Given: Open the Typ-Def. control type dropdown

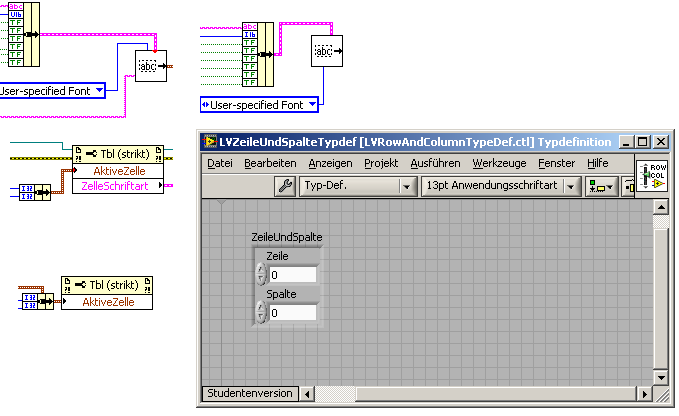Looking at the screenshot, I should point(356,187).
